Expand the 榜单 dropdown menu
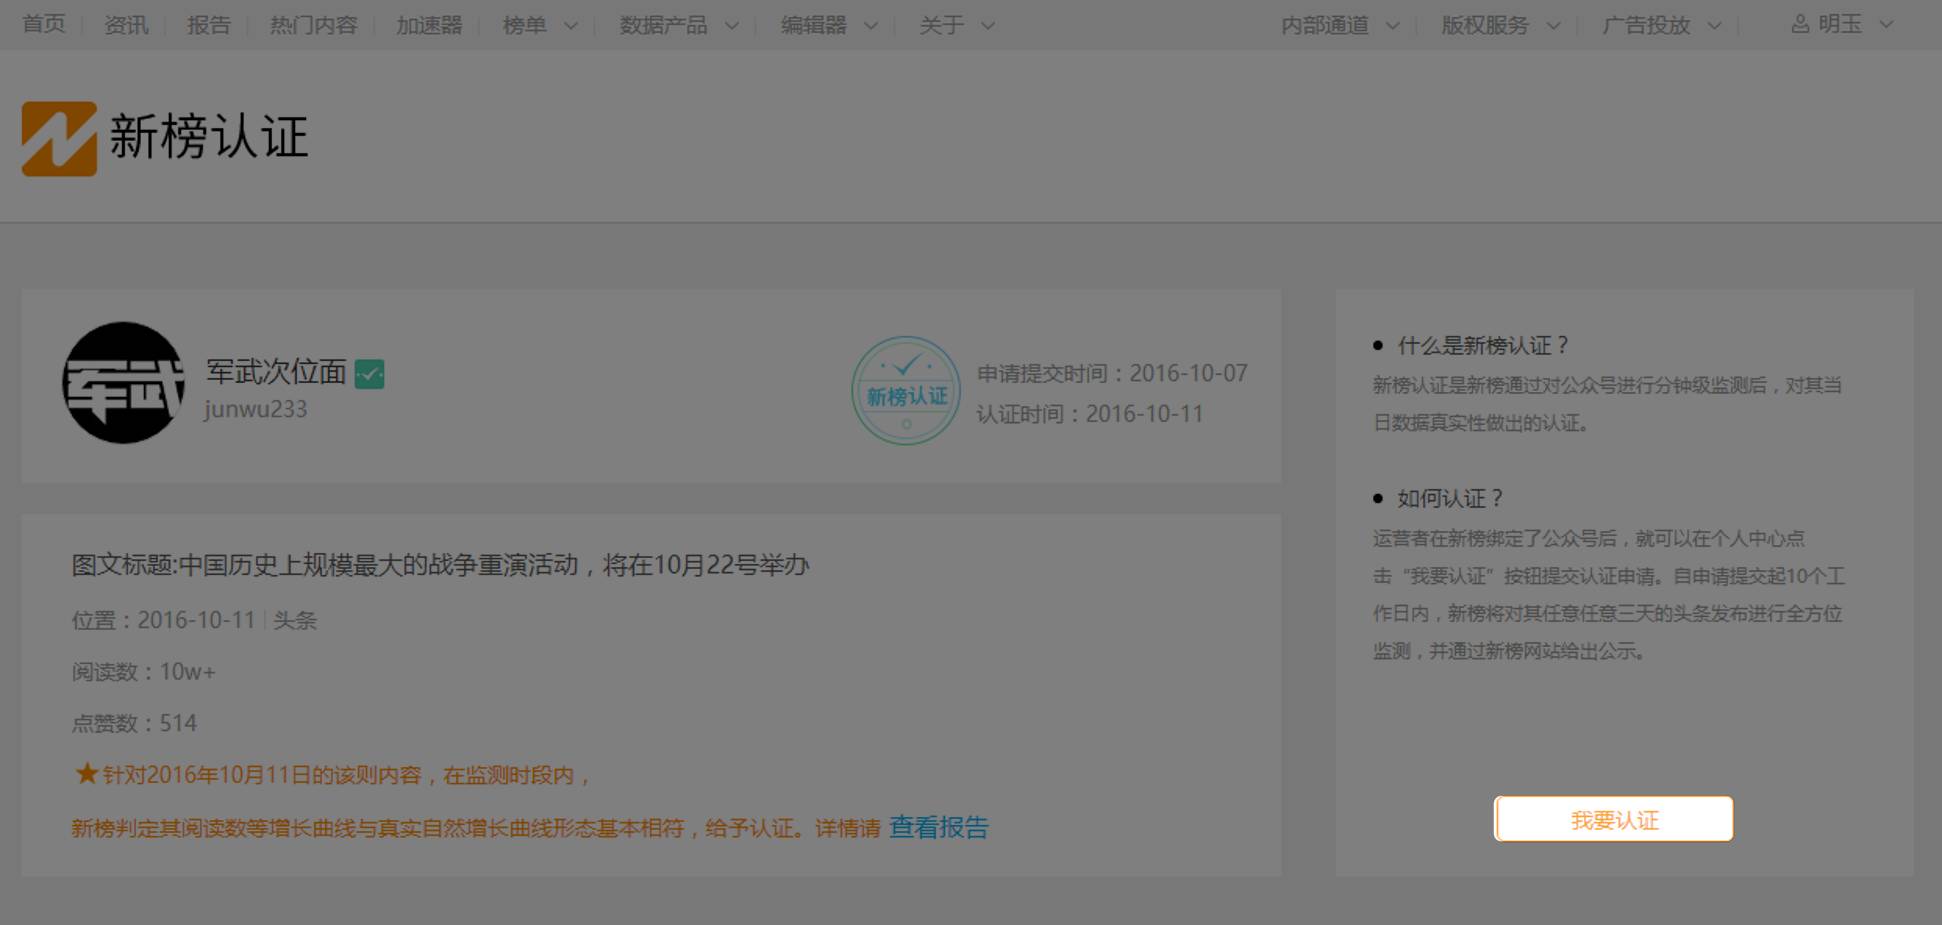Screen dimensions: 1942x925 pyautogui.click(x=540, y=25)
